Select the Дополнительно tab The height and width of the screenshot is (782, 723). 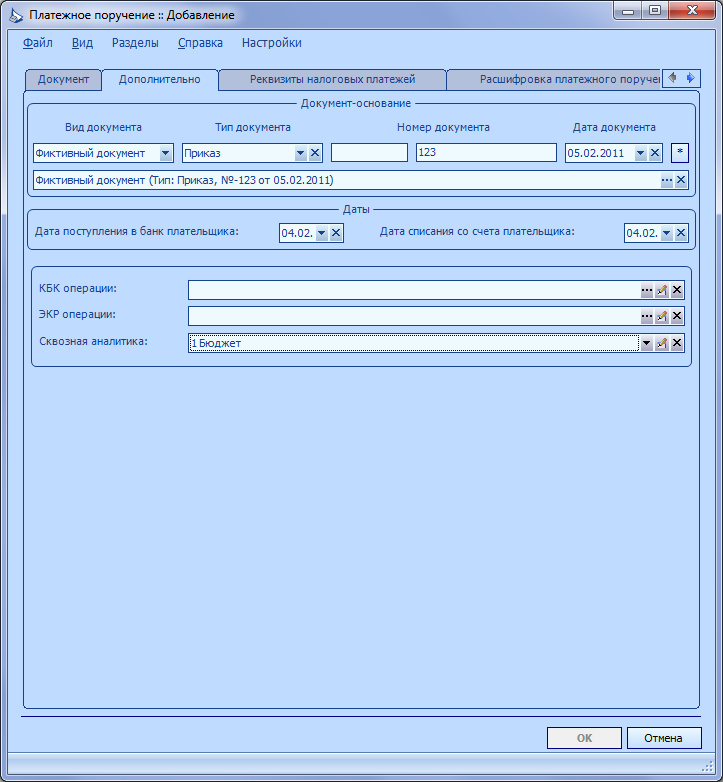coord(160,80)
